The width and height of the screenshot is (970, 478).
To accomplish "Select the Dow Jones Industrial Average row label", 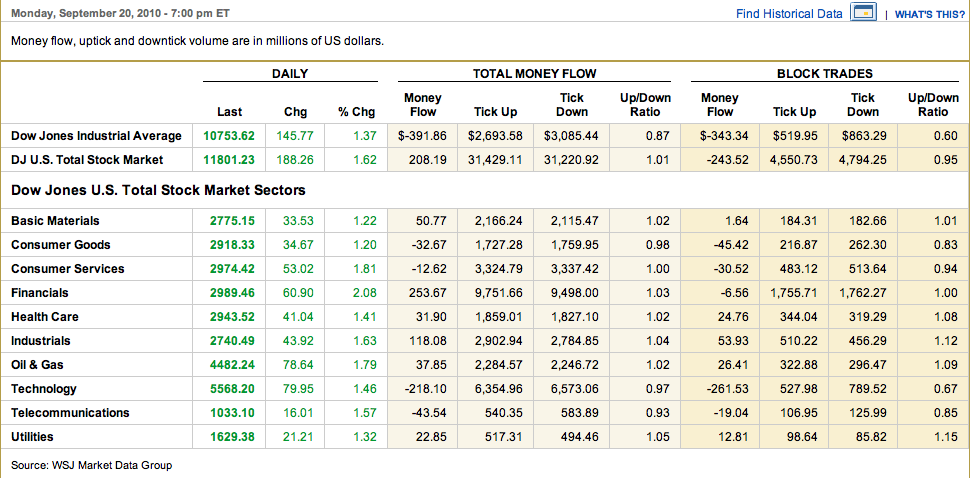I will (97, 135).
